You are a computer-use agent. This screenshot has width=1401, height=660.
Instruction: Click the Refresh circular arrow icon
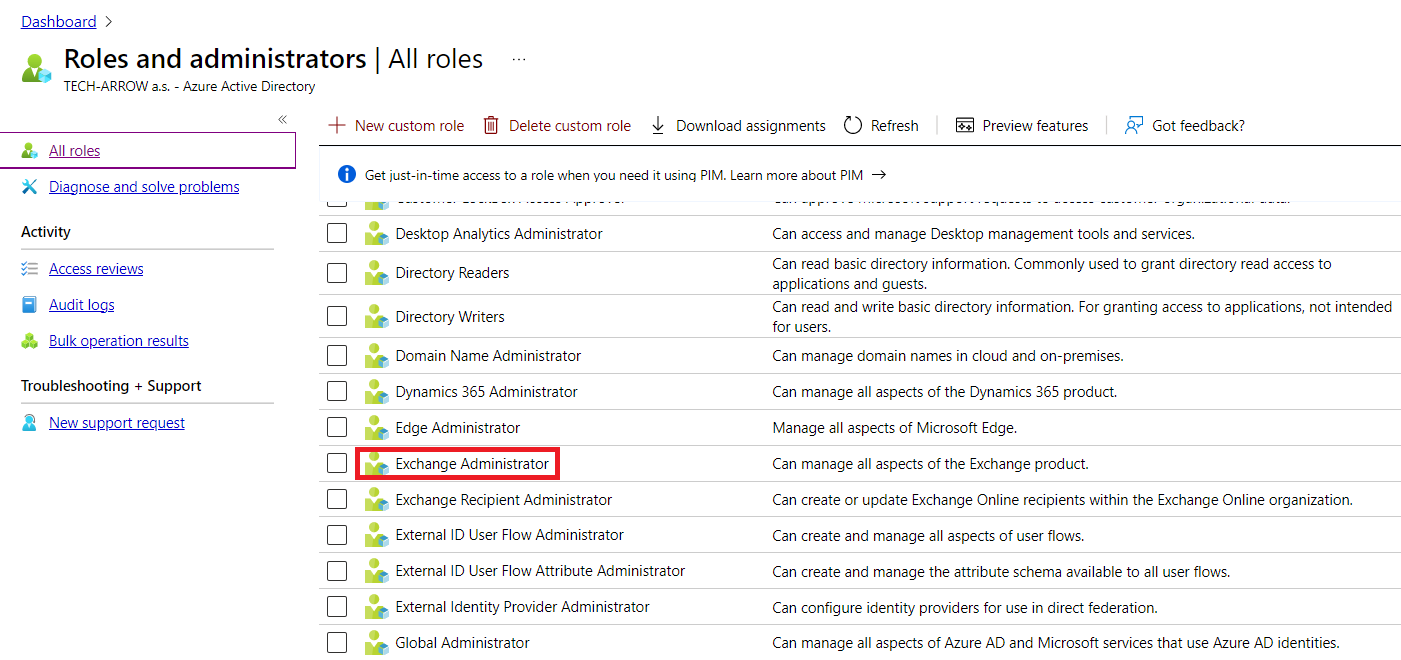[x=853, y=125]
